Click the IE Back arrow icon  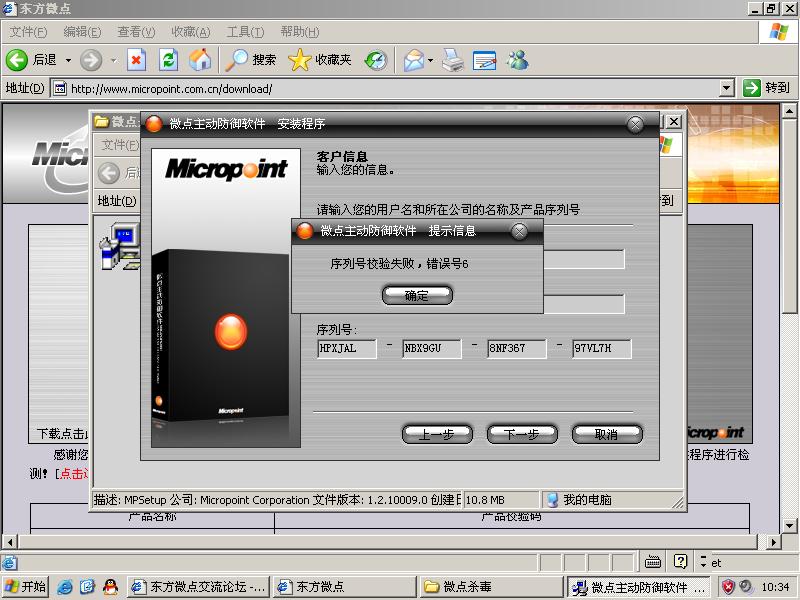[x=16, y=60]
